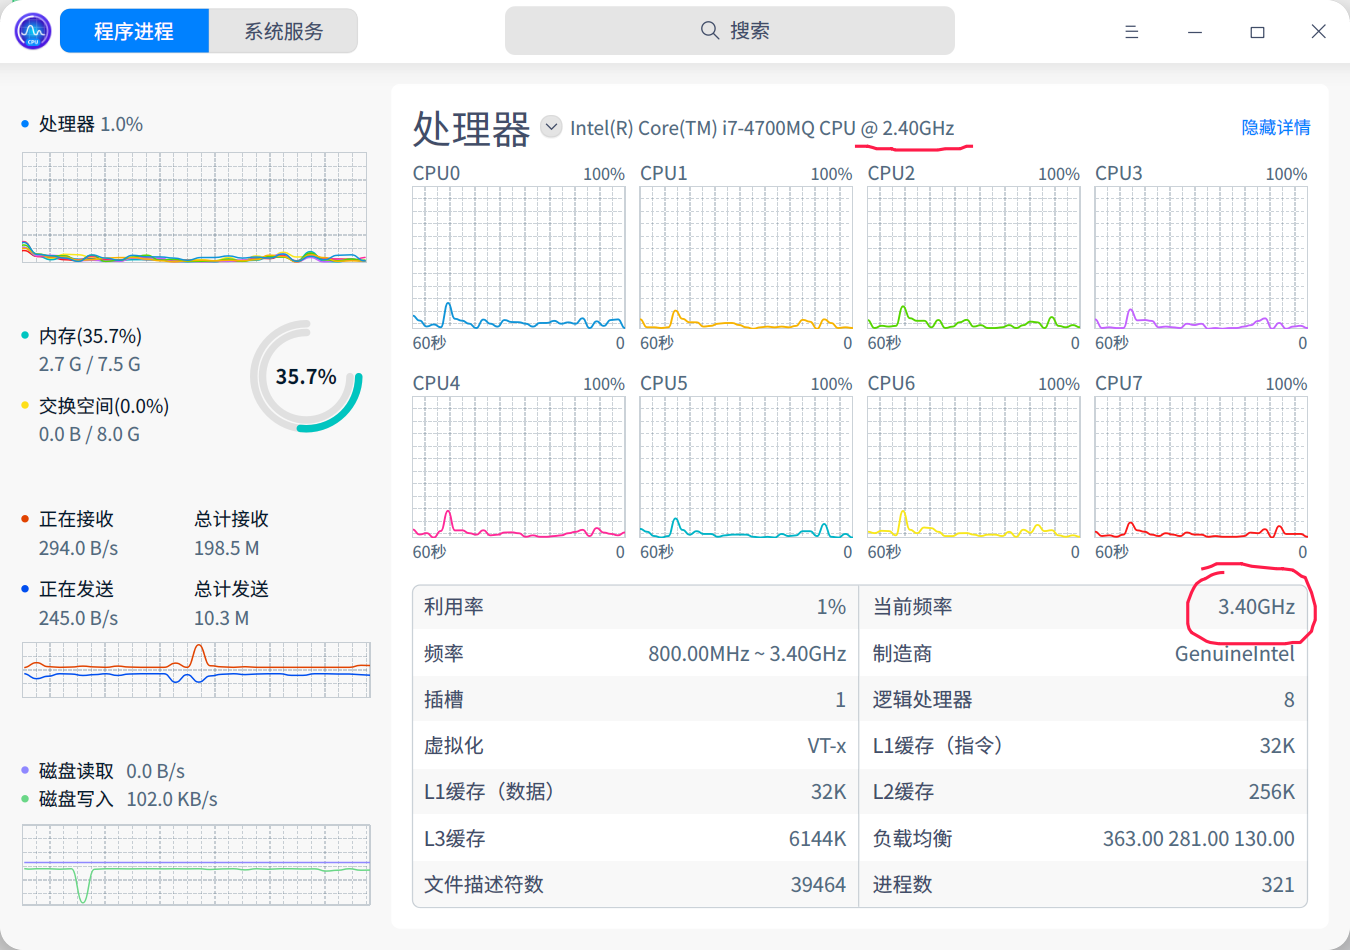Expand the processor dropdown chevron
Image resolution: width=1350 pixels, height=950 pixels.
(551, 127)
